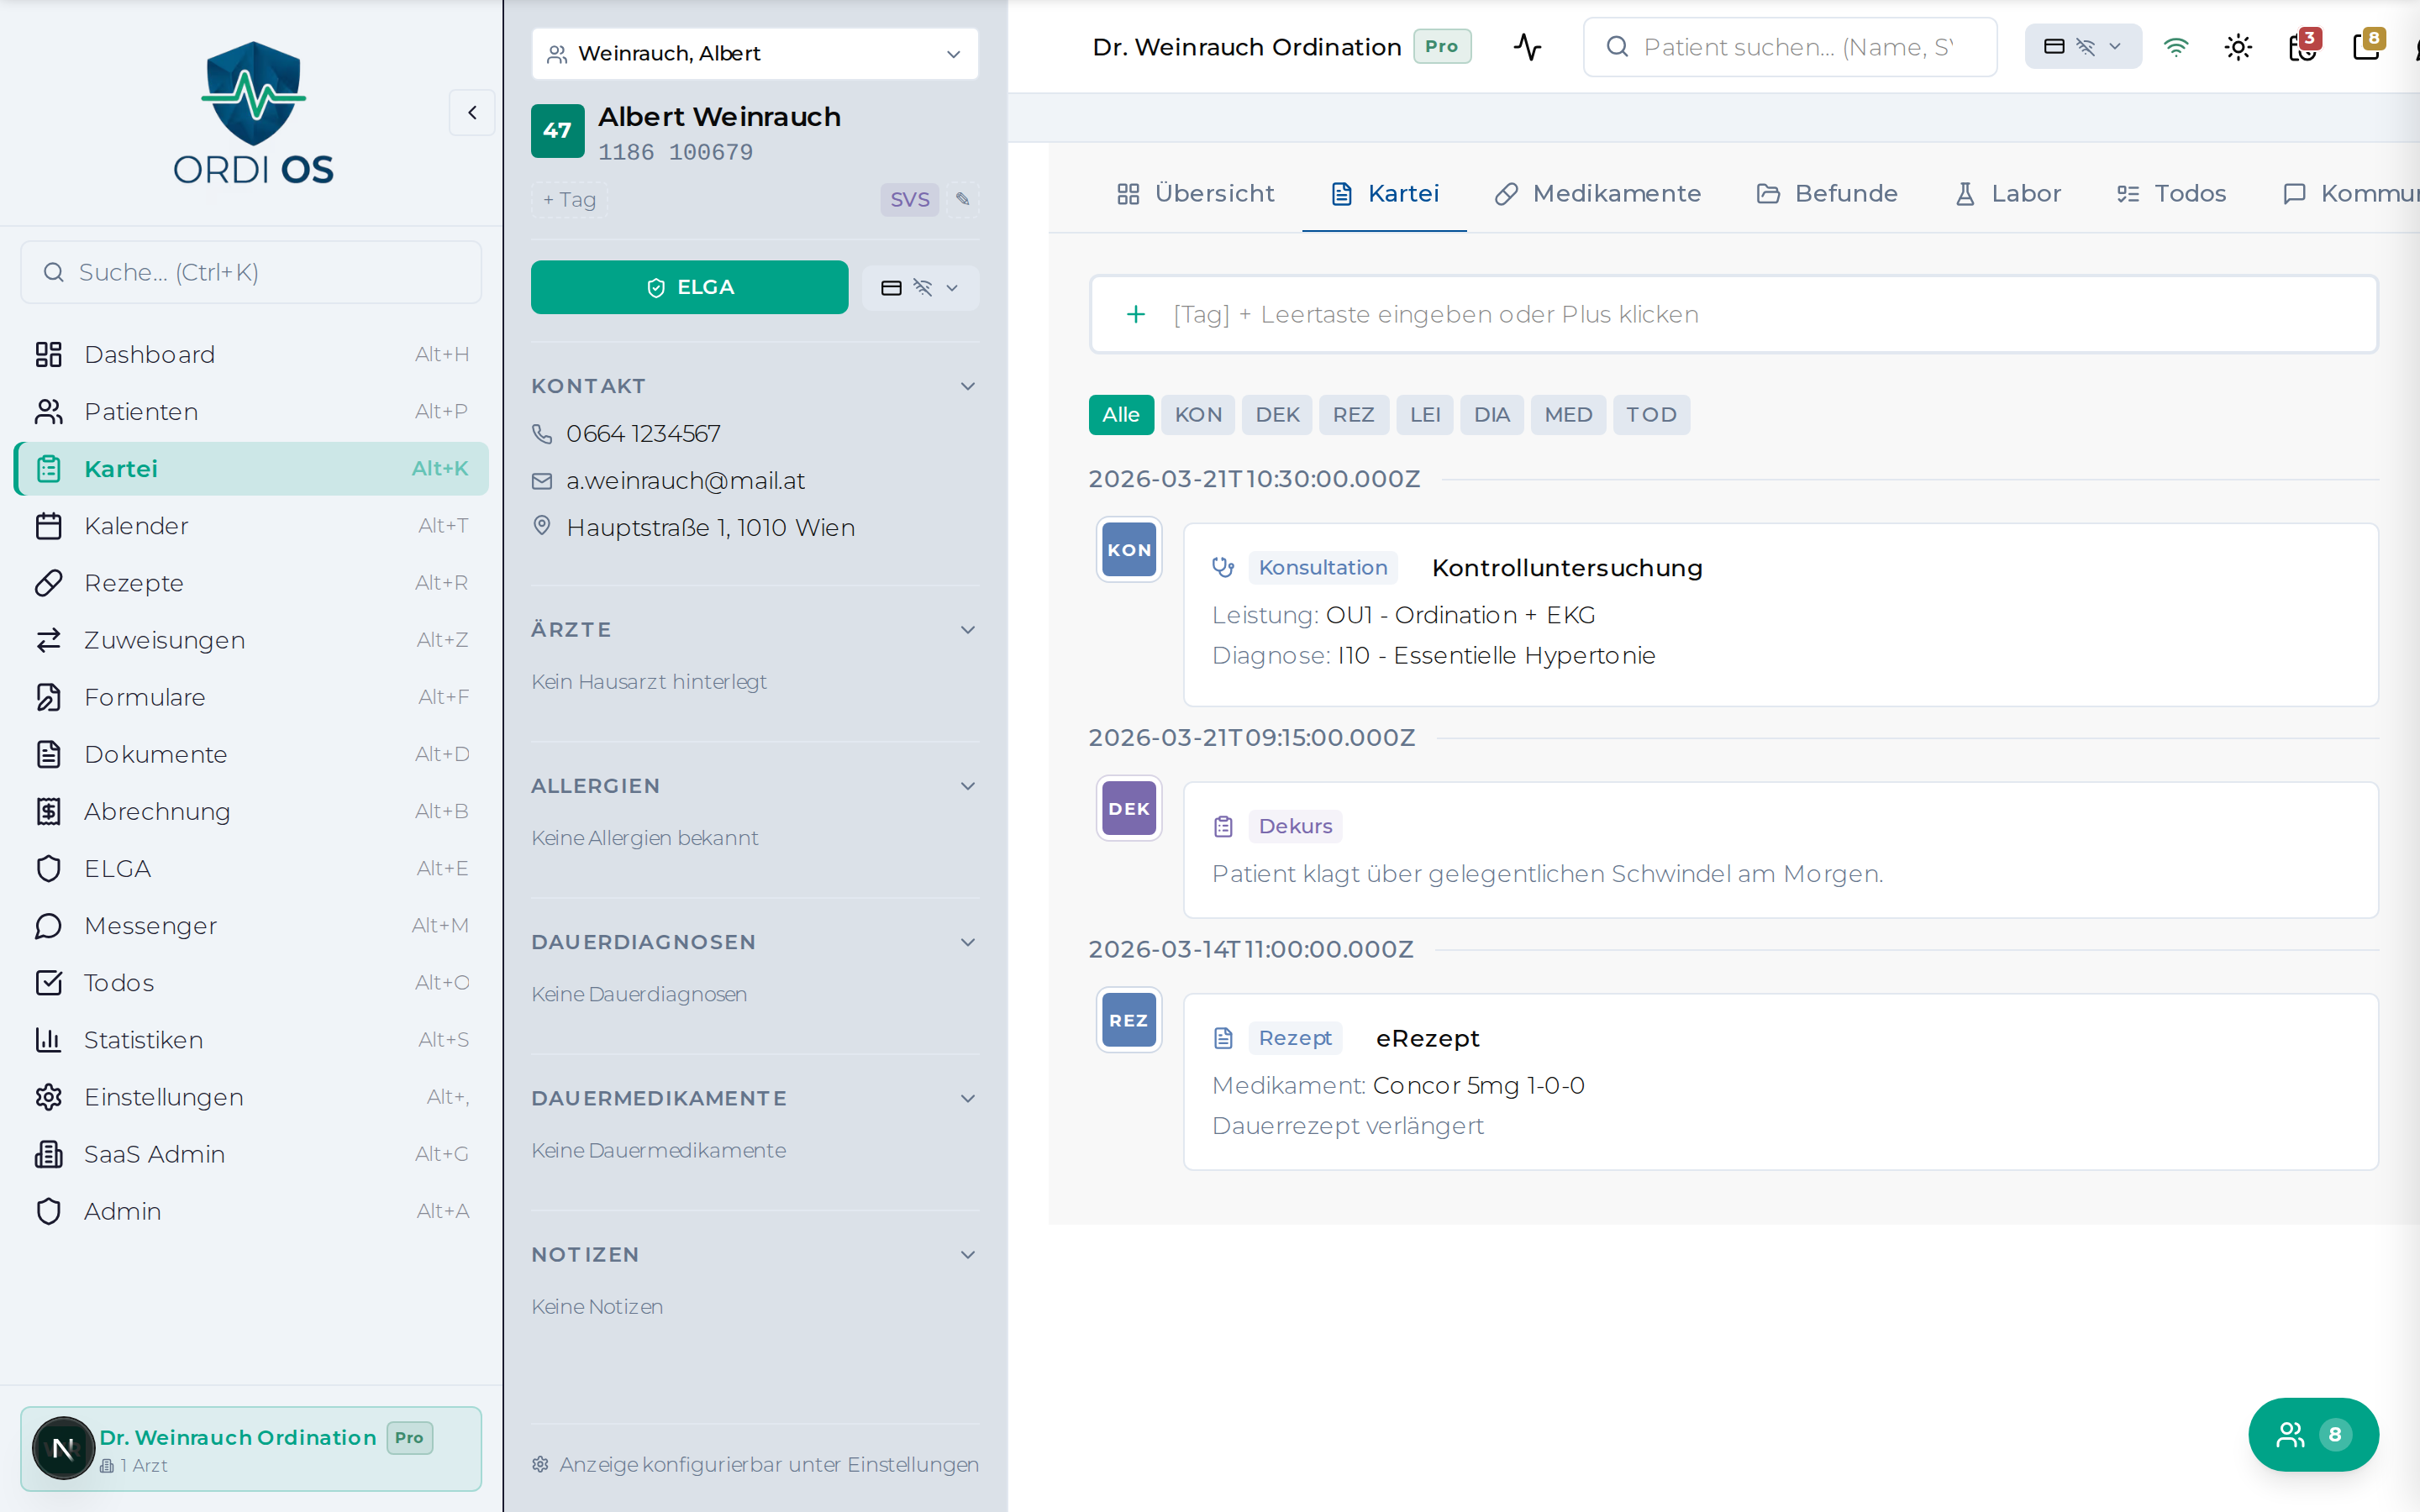Collapse the ALLERGIEN section

[967, 786]
